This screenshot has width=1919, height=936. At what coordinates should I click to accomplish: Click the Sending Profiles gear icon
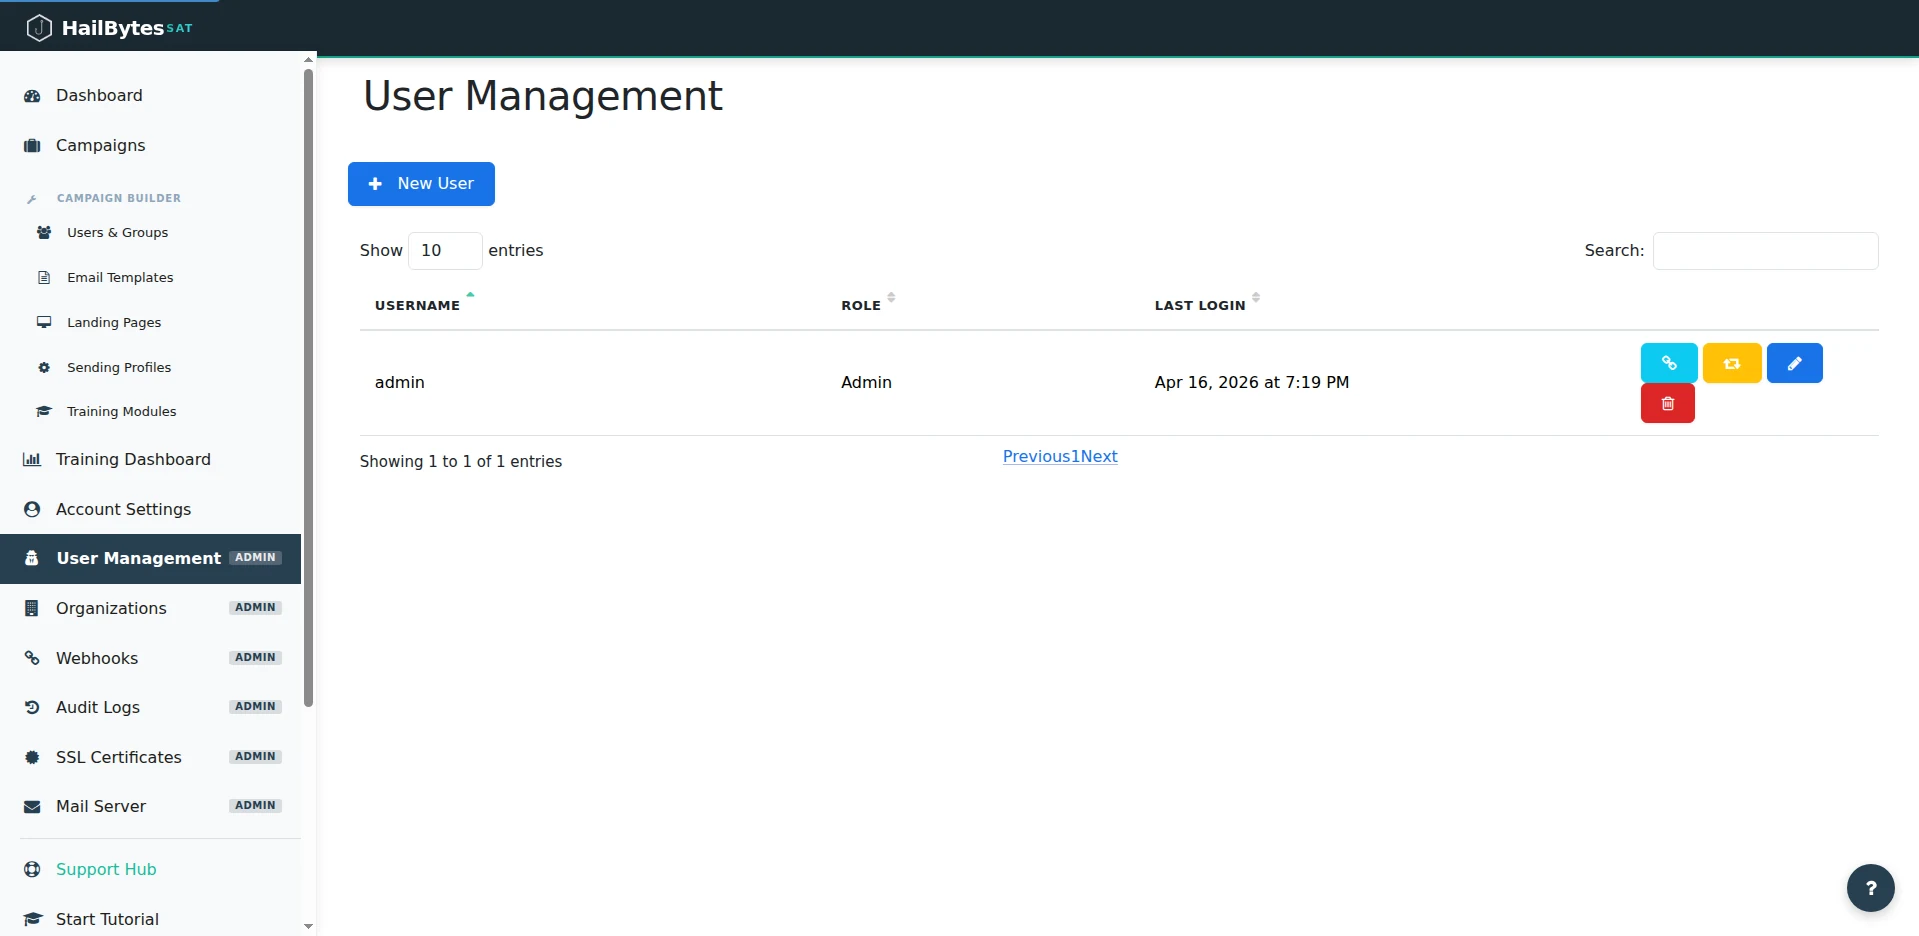pyautogui.click(x=43, y=367)
